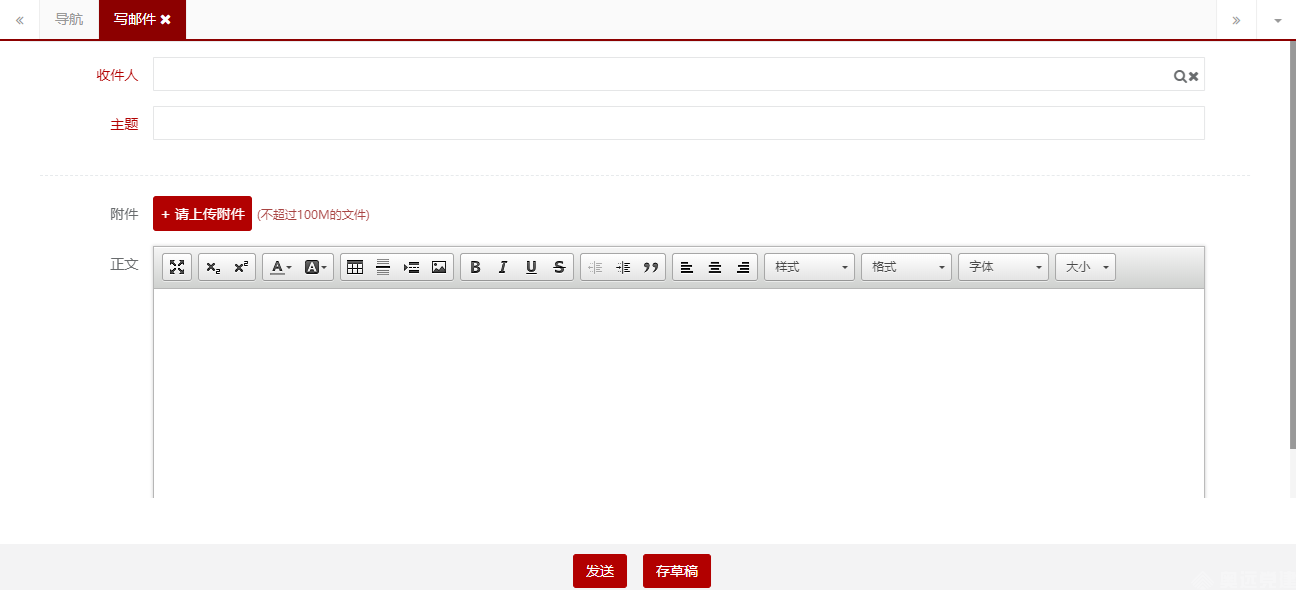
Task: Close the 写邮件 tab
Action: tap(166, 19)
